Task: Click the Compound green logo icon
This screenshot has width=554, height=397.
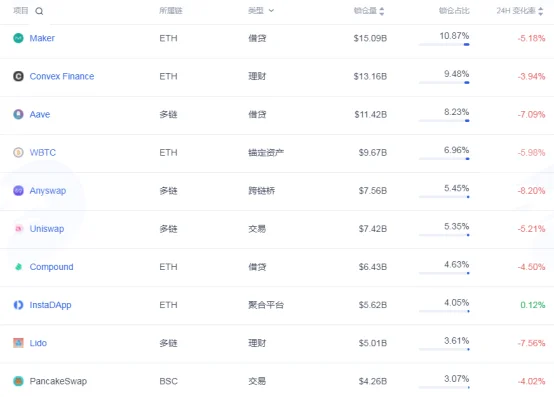Action: [18, 267]
